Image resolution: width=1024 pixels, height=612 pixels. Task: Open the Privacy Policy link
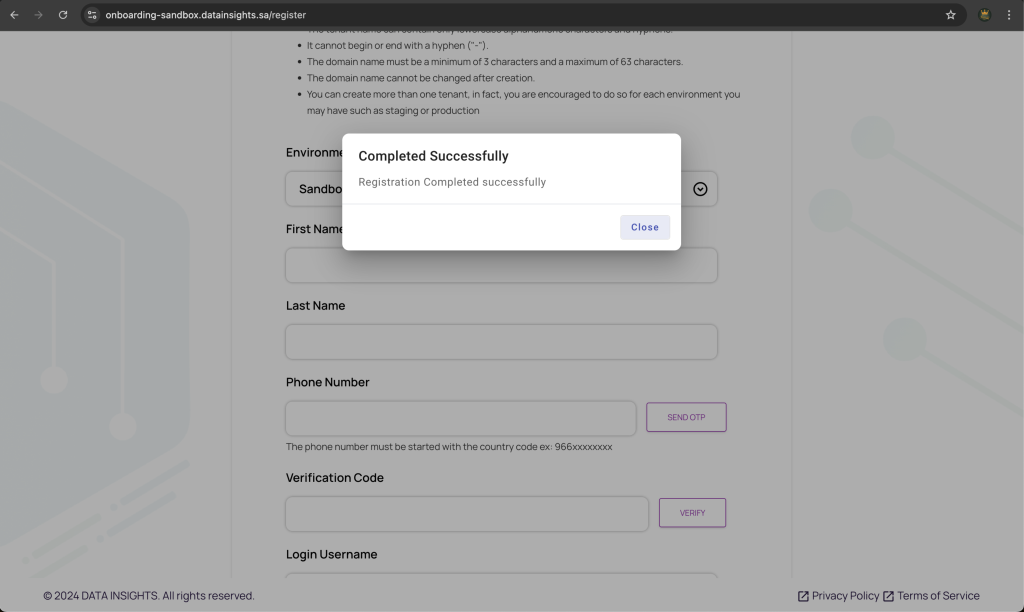tap(845, 596)
